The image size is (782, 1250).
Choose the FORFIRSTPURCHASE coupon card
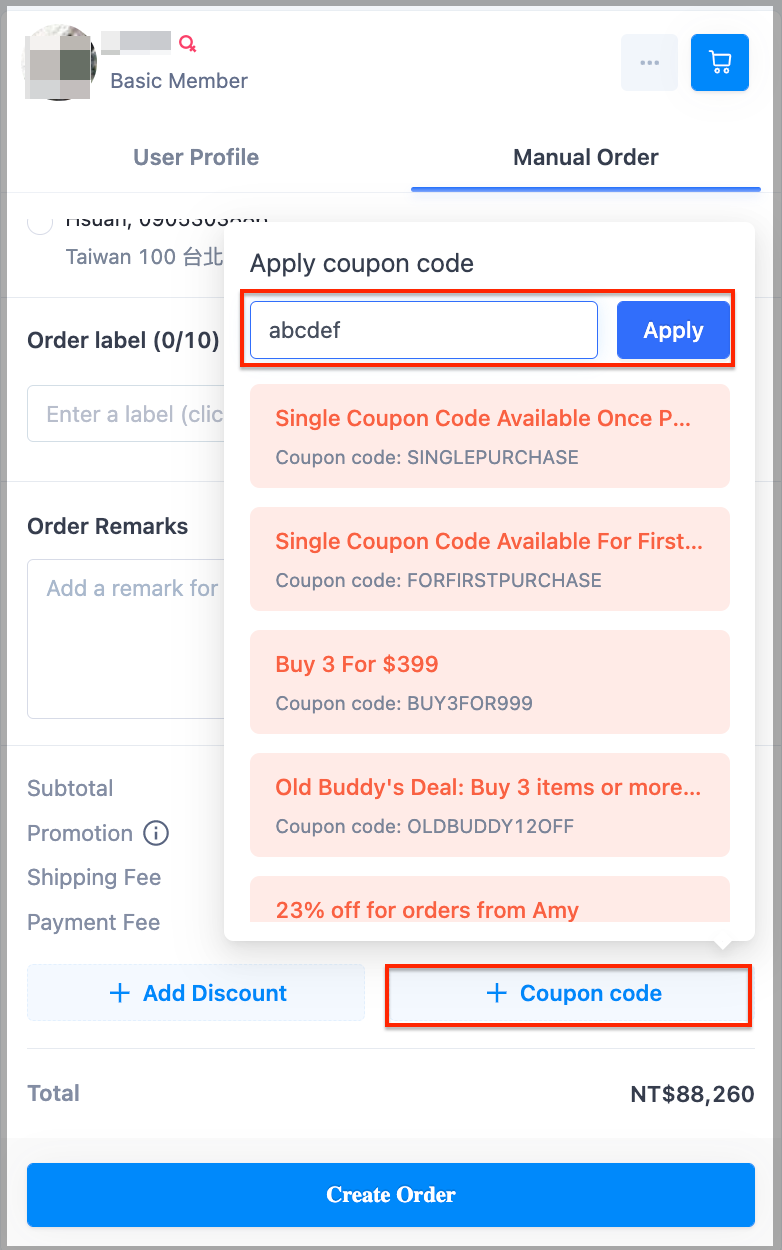(490, 559)
